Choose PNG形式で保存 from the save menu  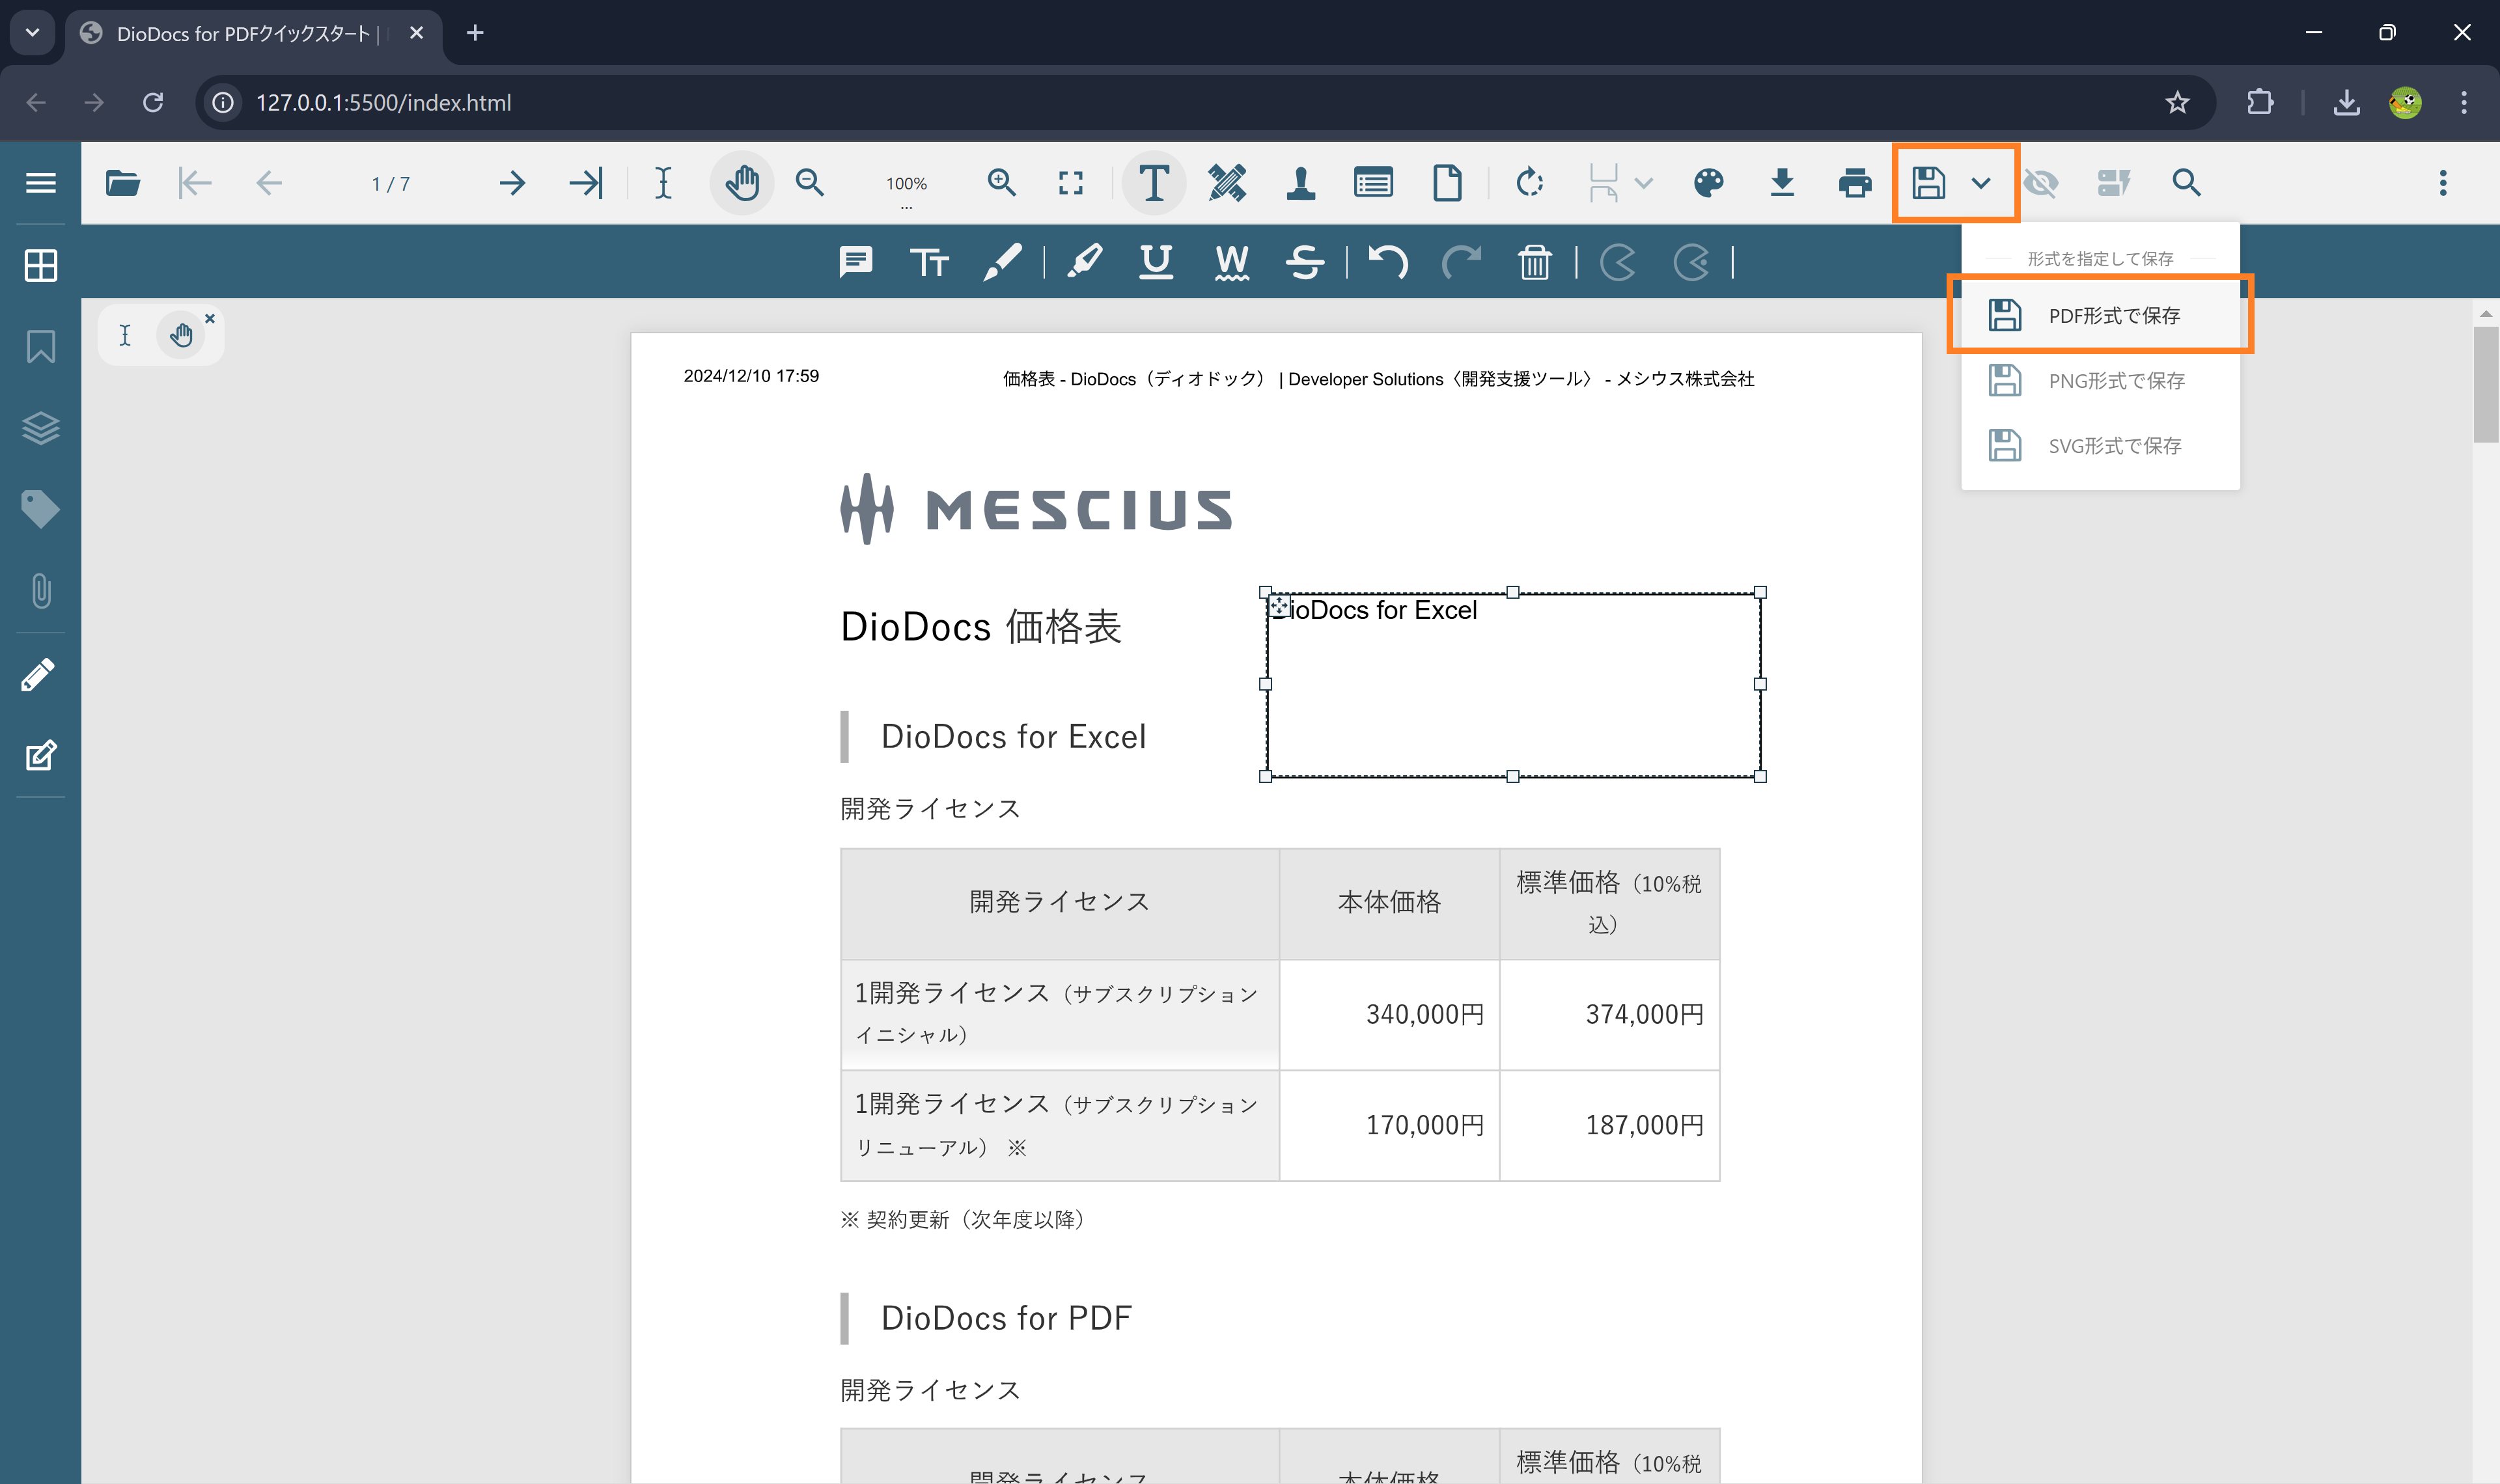click(x=2100, y=380)
